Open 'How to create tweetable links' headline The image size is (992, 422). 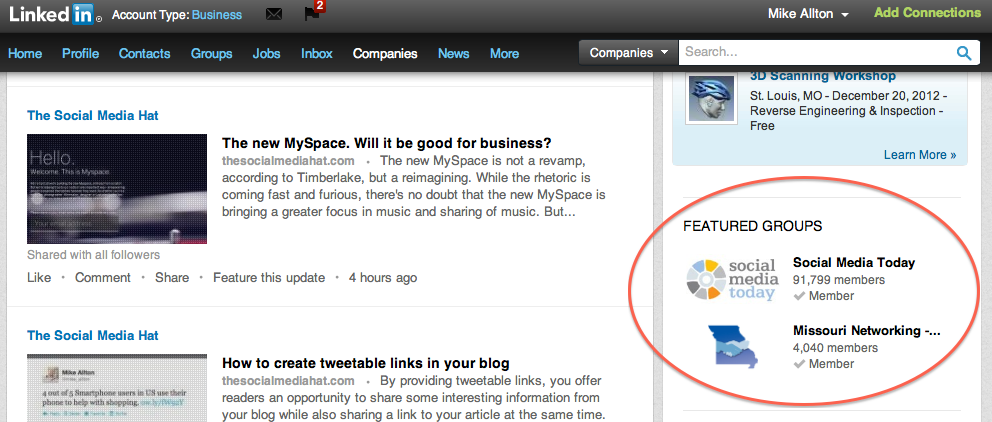[x=366, y=363]
